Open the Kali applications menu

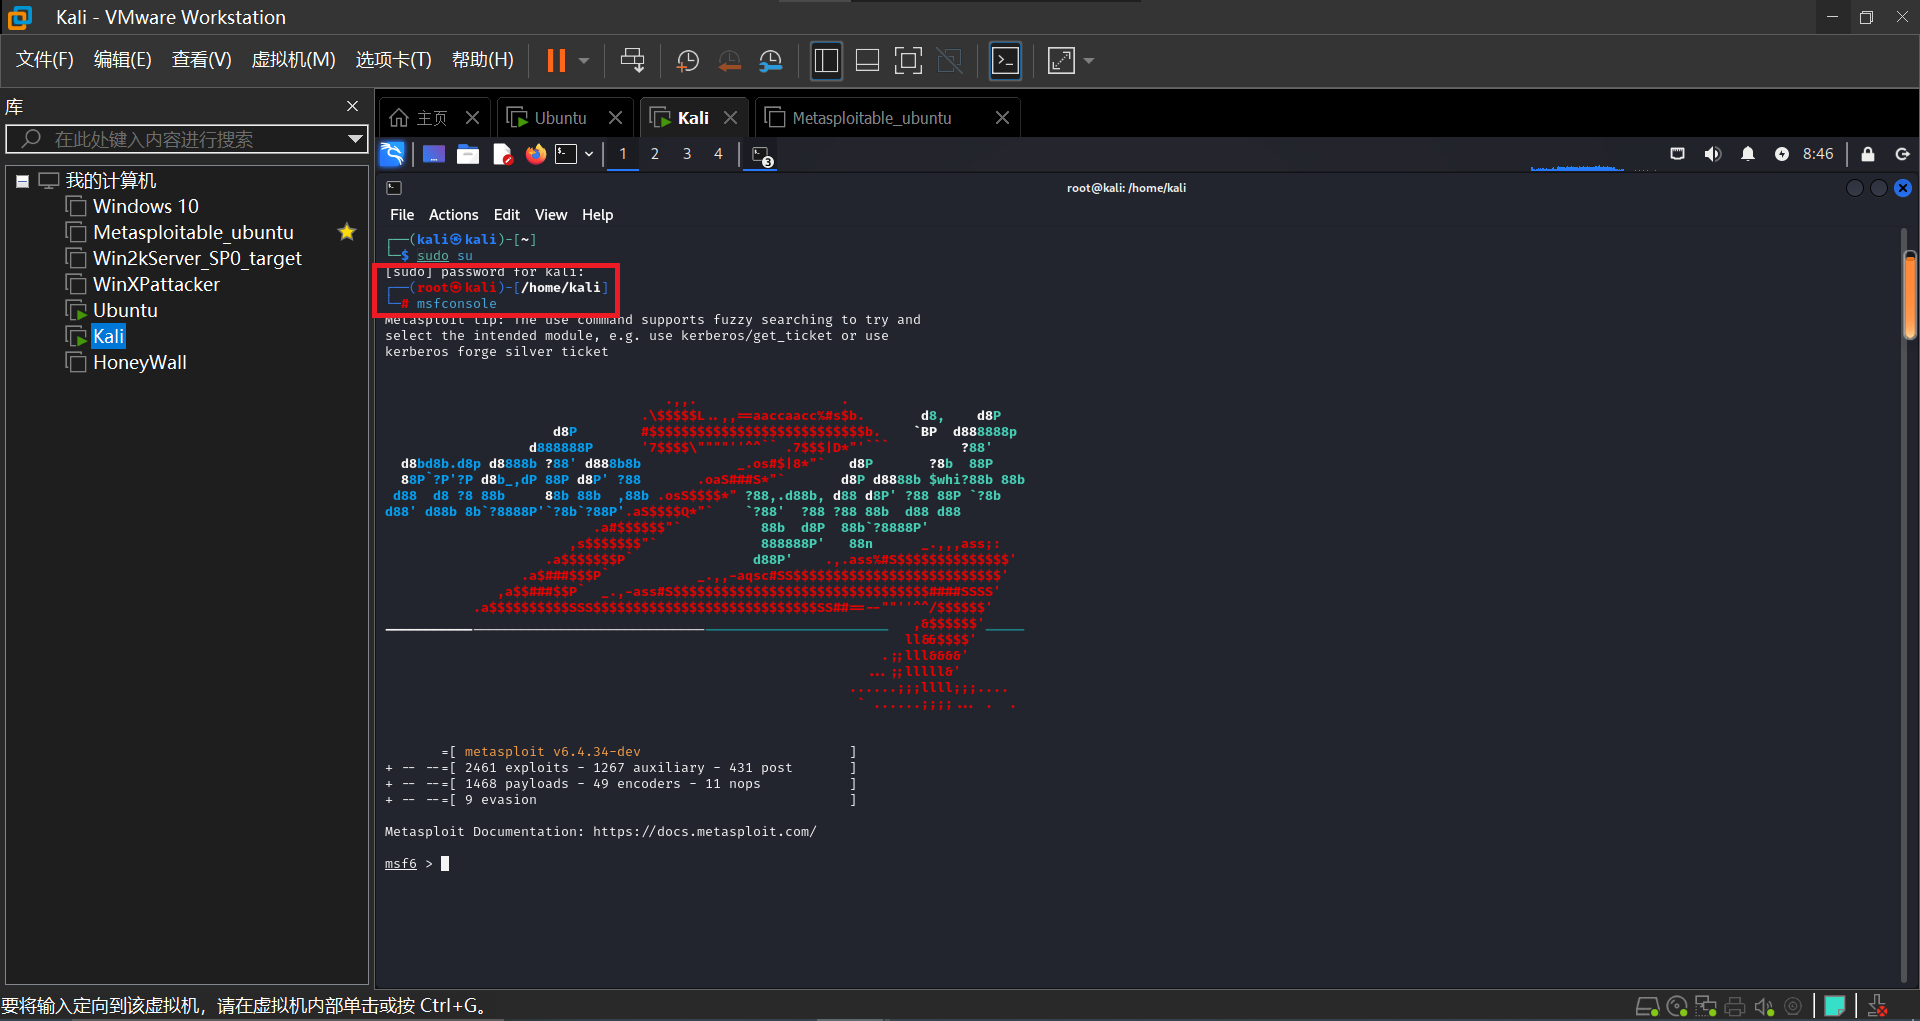point(392,154)
